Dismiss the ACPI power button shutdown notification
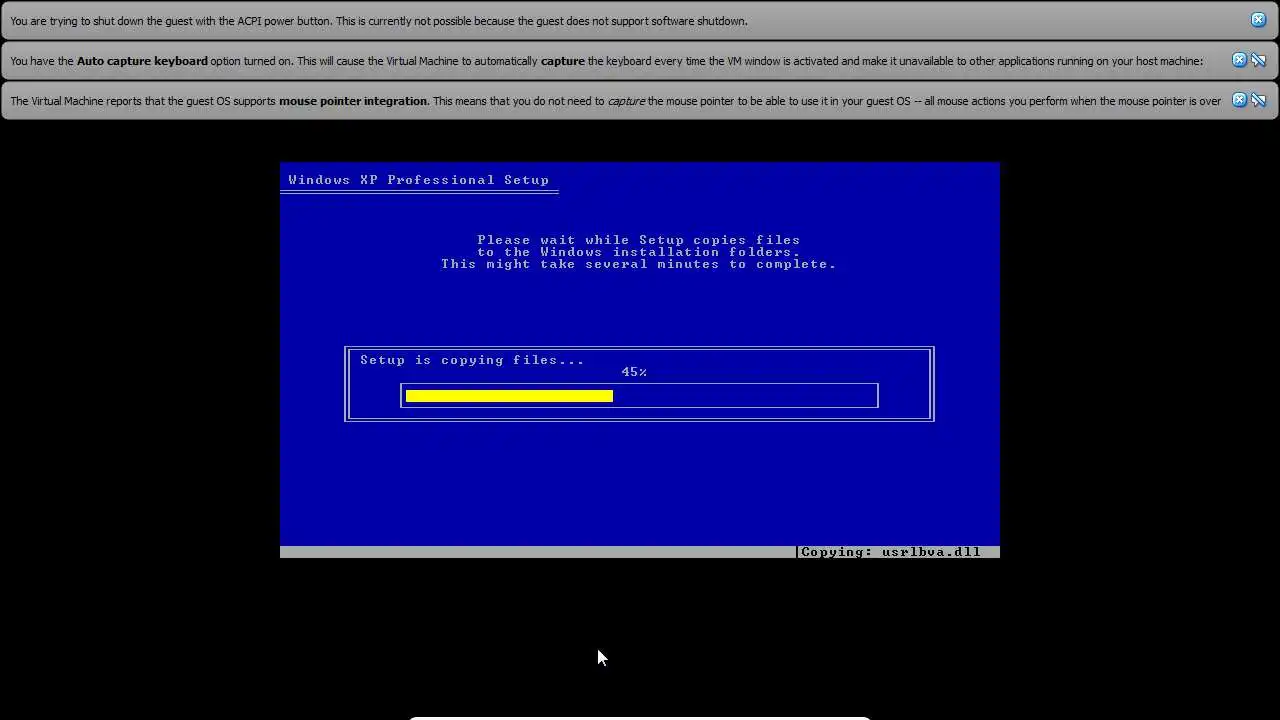Image resolution: width=1280 pixels, height=720 pixels. [1258, 20]
